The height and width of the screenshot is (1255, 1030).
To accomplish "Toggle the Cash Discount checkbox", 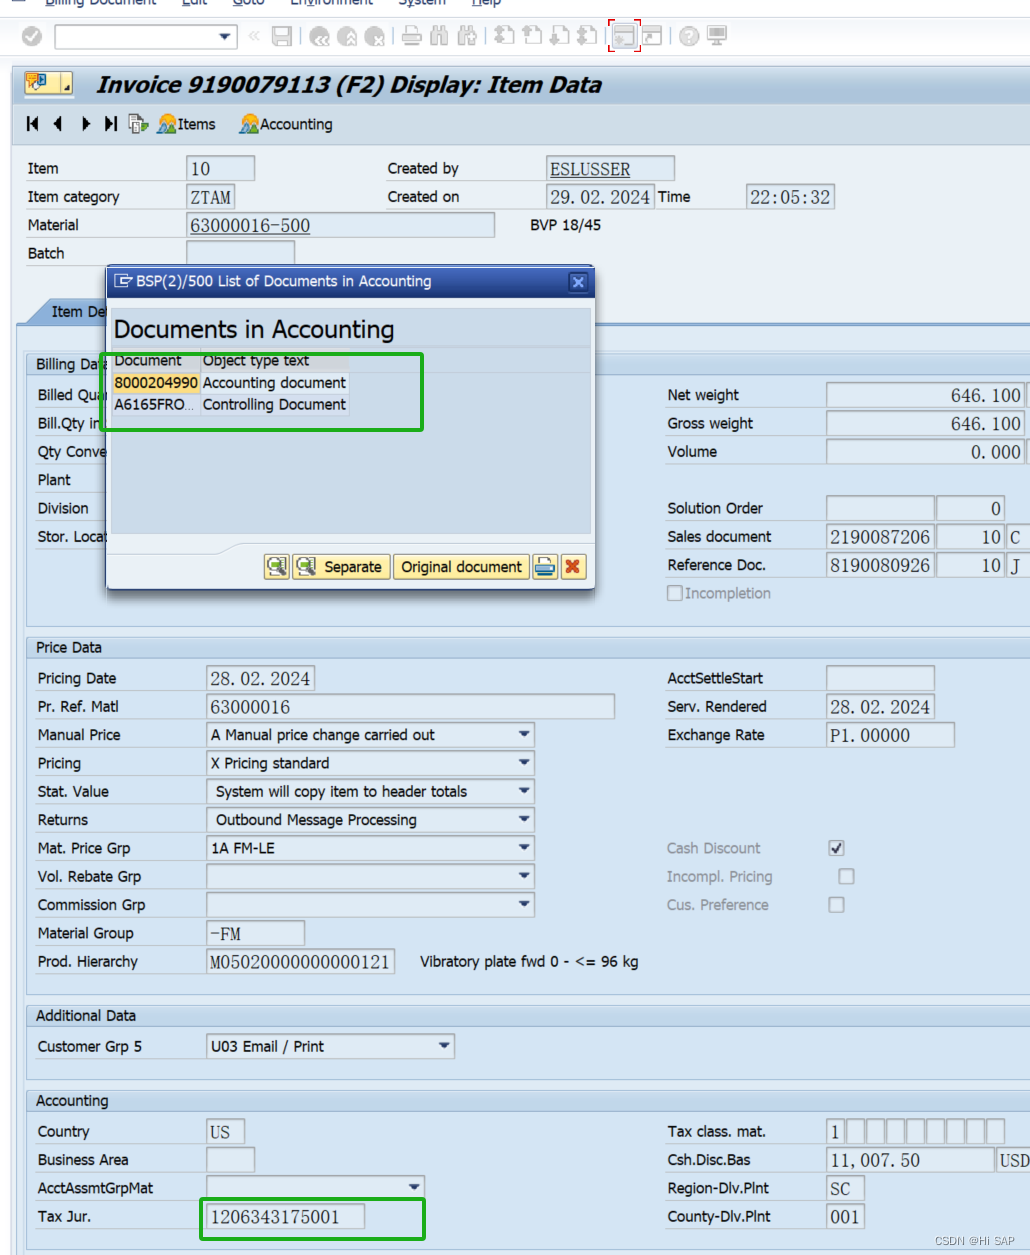I will tap(837, 848).
